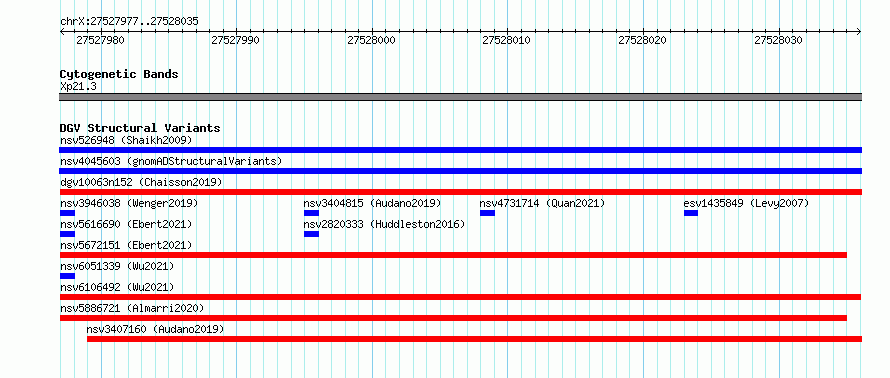Open the nsv6051339 (Wu2021) label
This screenshot has width=890, height=378.
pyautogui.click(x=117, y=266)
